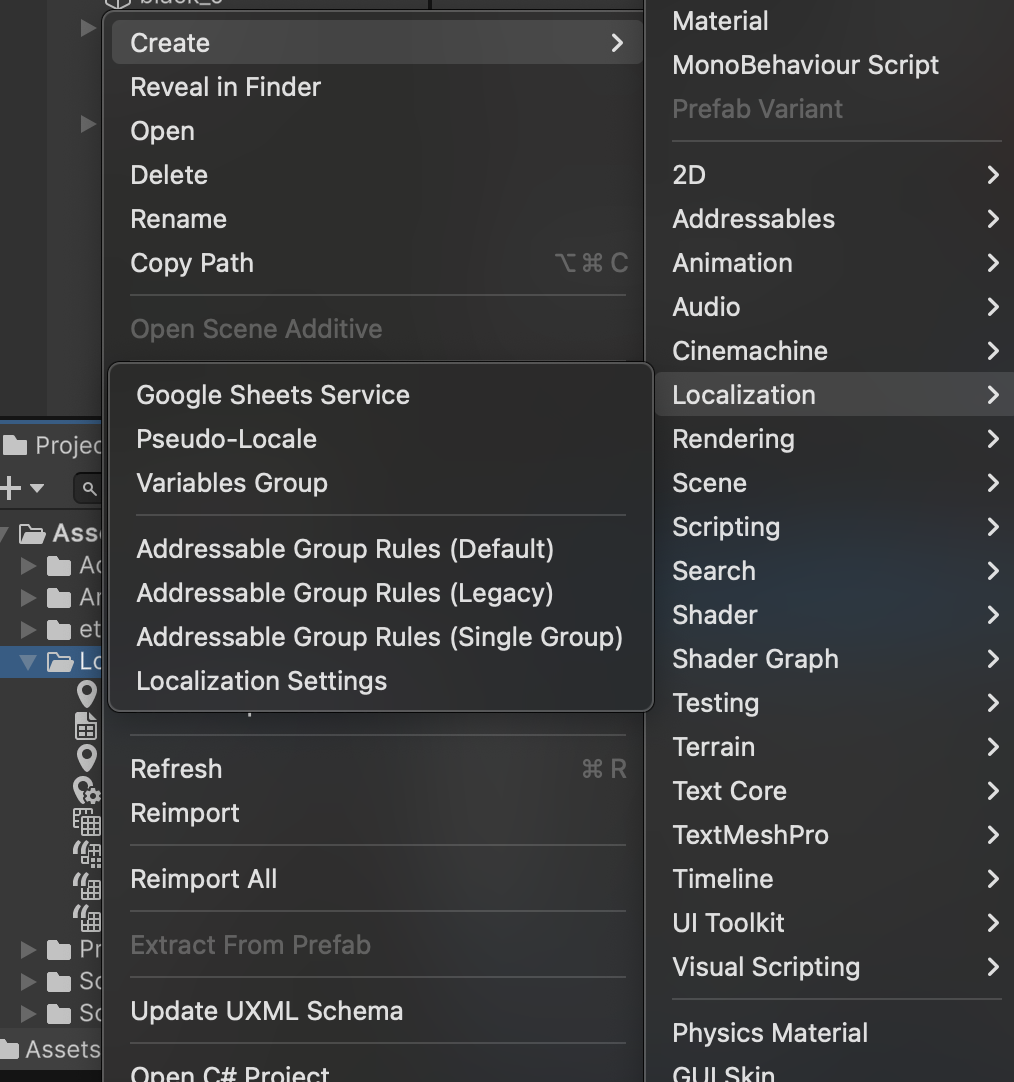Choose Addressable Group Rules (Default)
Viewport: 1014px width, 1082px height.
(345, 549)
